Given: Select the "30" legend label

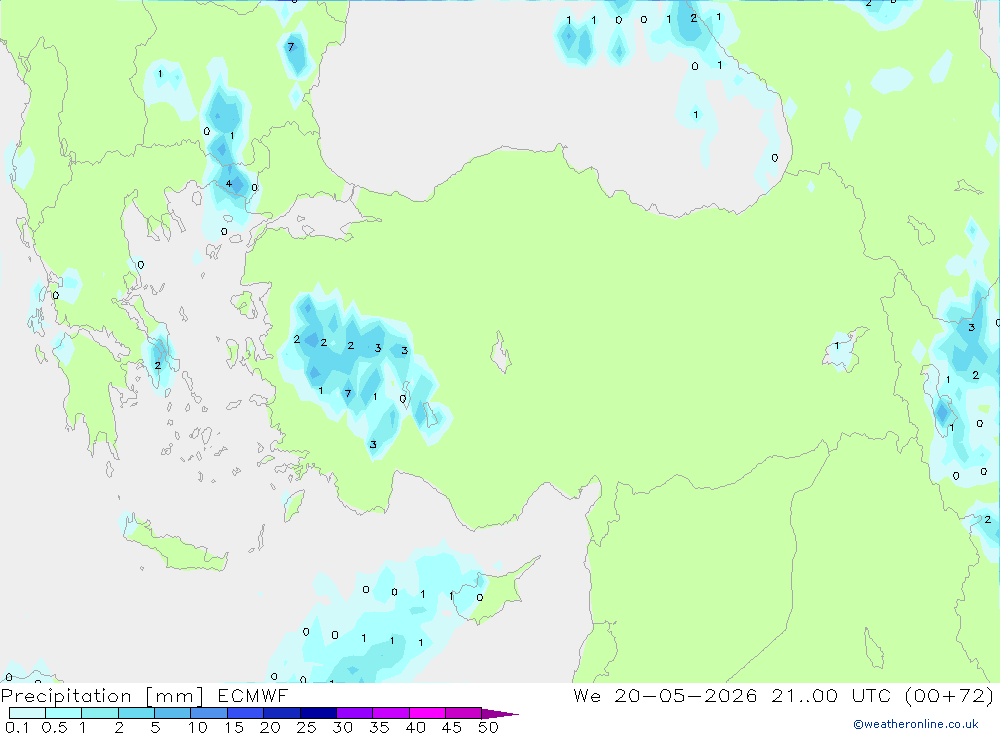Looking at the screenshot, I should [x=342, y=727].
